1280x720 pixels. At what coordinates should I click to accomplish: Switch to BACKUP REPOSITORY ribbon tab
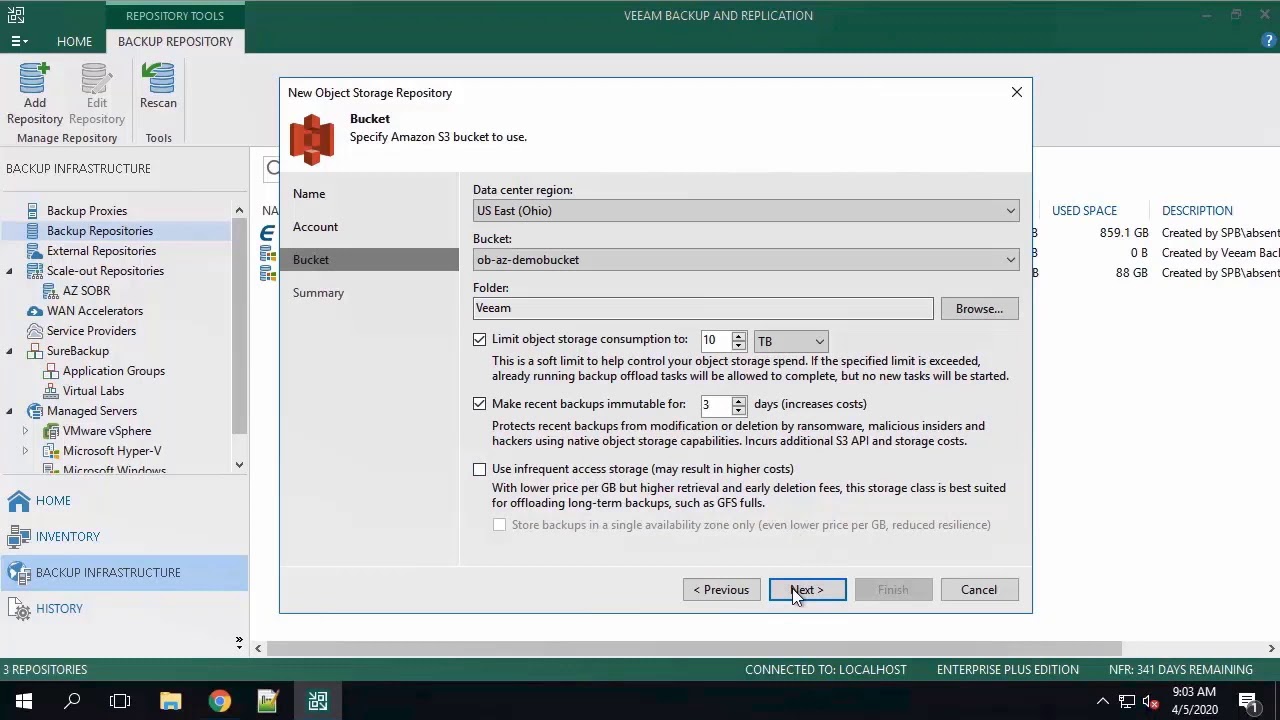click(x=175, y=41)
